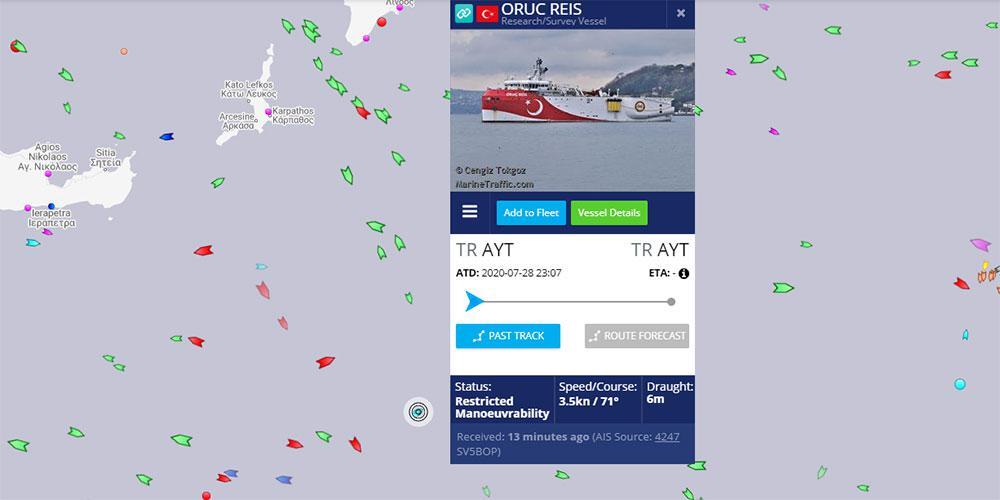
Task: Click the Karpathos port marker
Action: (268, 112)
